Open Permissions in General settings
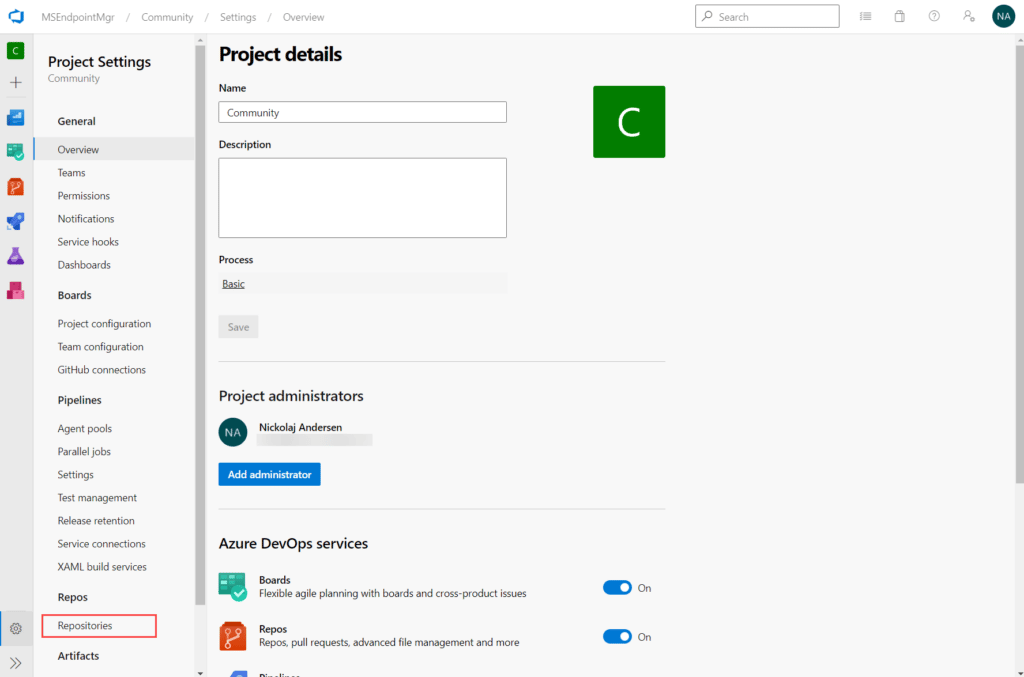The image size is (1024, 677). pyautogui.click(x=84, y=196)
